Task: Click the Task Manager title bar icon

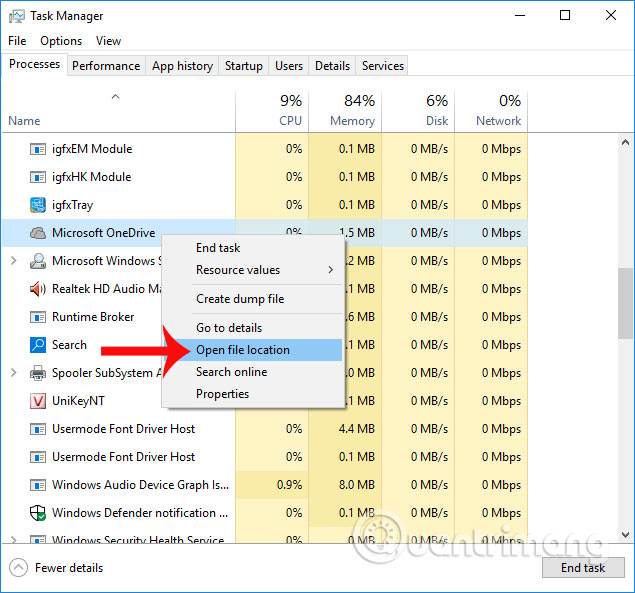Action: tap(17, 16)
